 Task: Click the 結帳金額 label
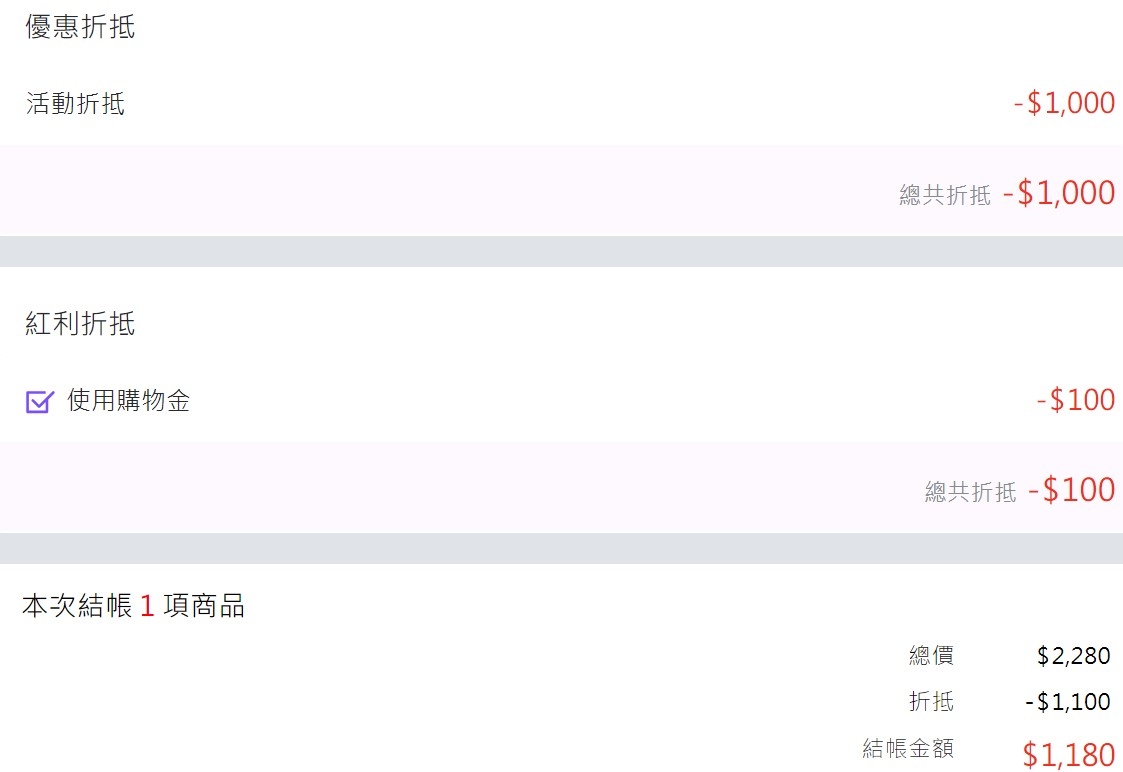pos(908,748)
